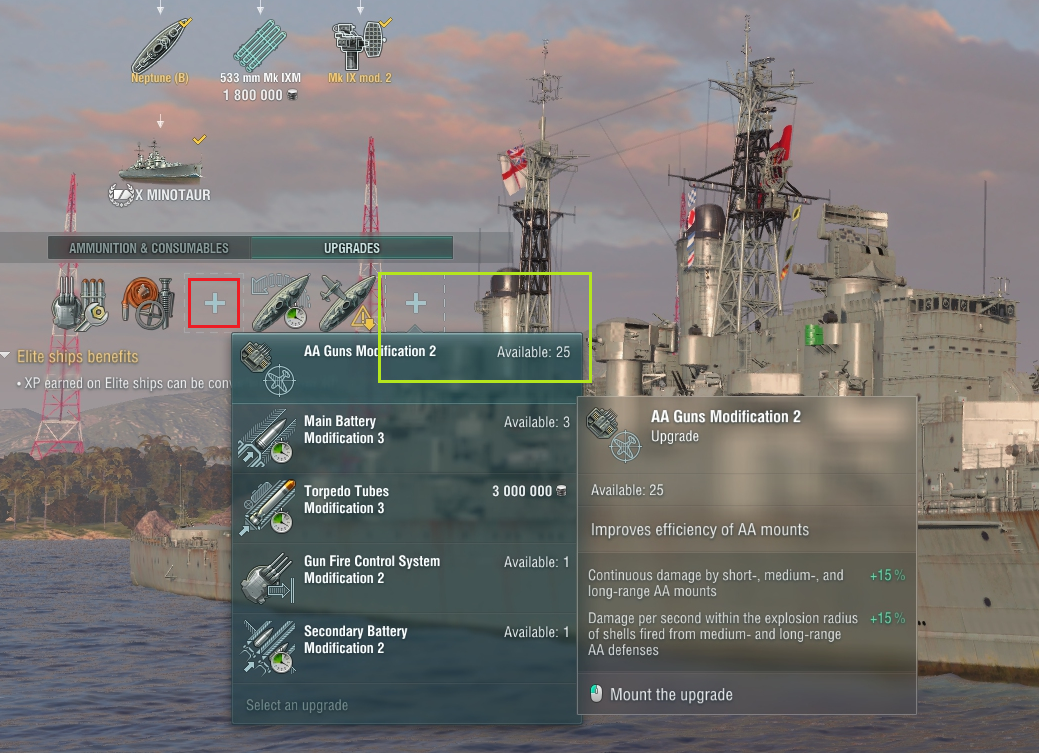The image size is (1039, 753).
Task: Choose Main Battery Modification 3 upgrade
Action: pos(406,438)
